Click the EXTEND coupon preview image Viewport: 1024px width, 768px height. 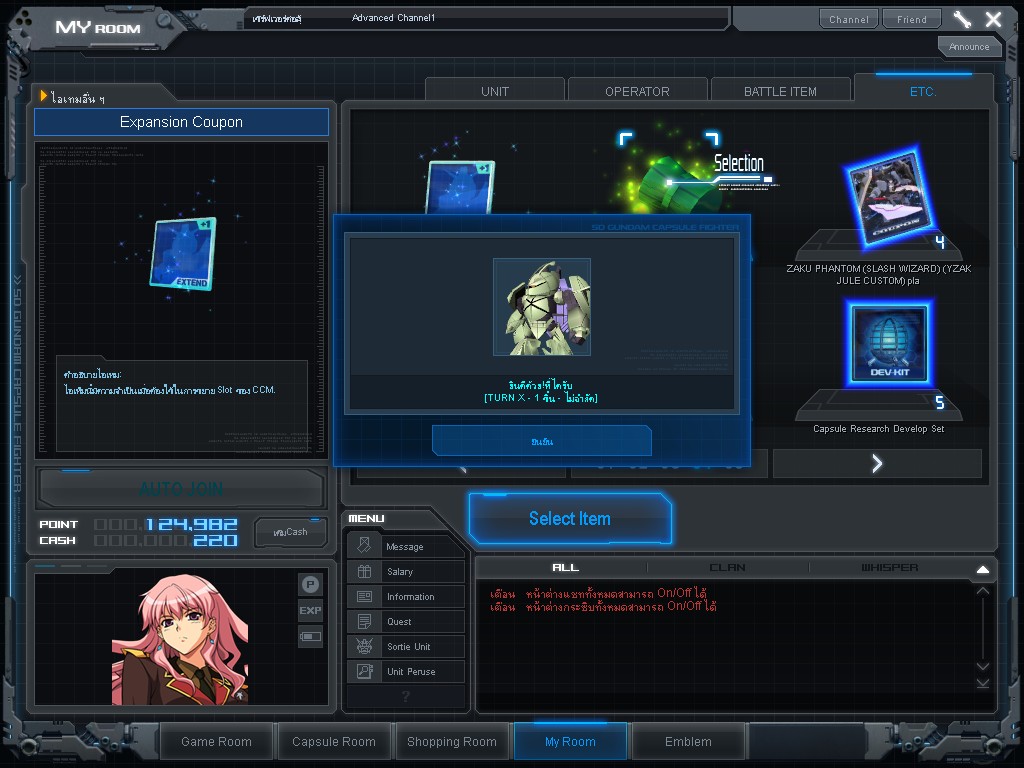(x=182, y=254)
